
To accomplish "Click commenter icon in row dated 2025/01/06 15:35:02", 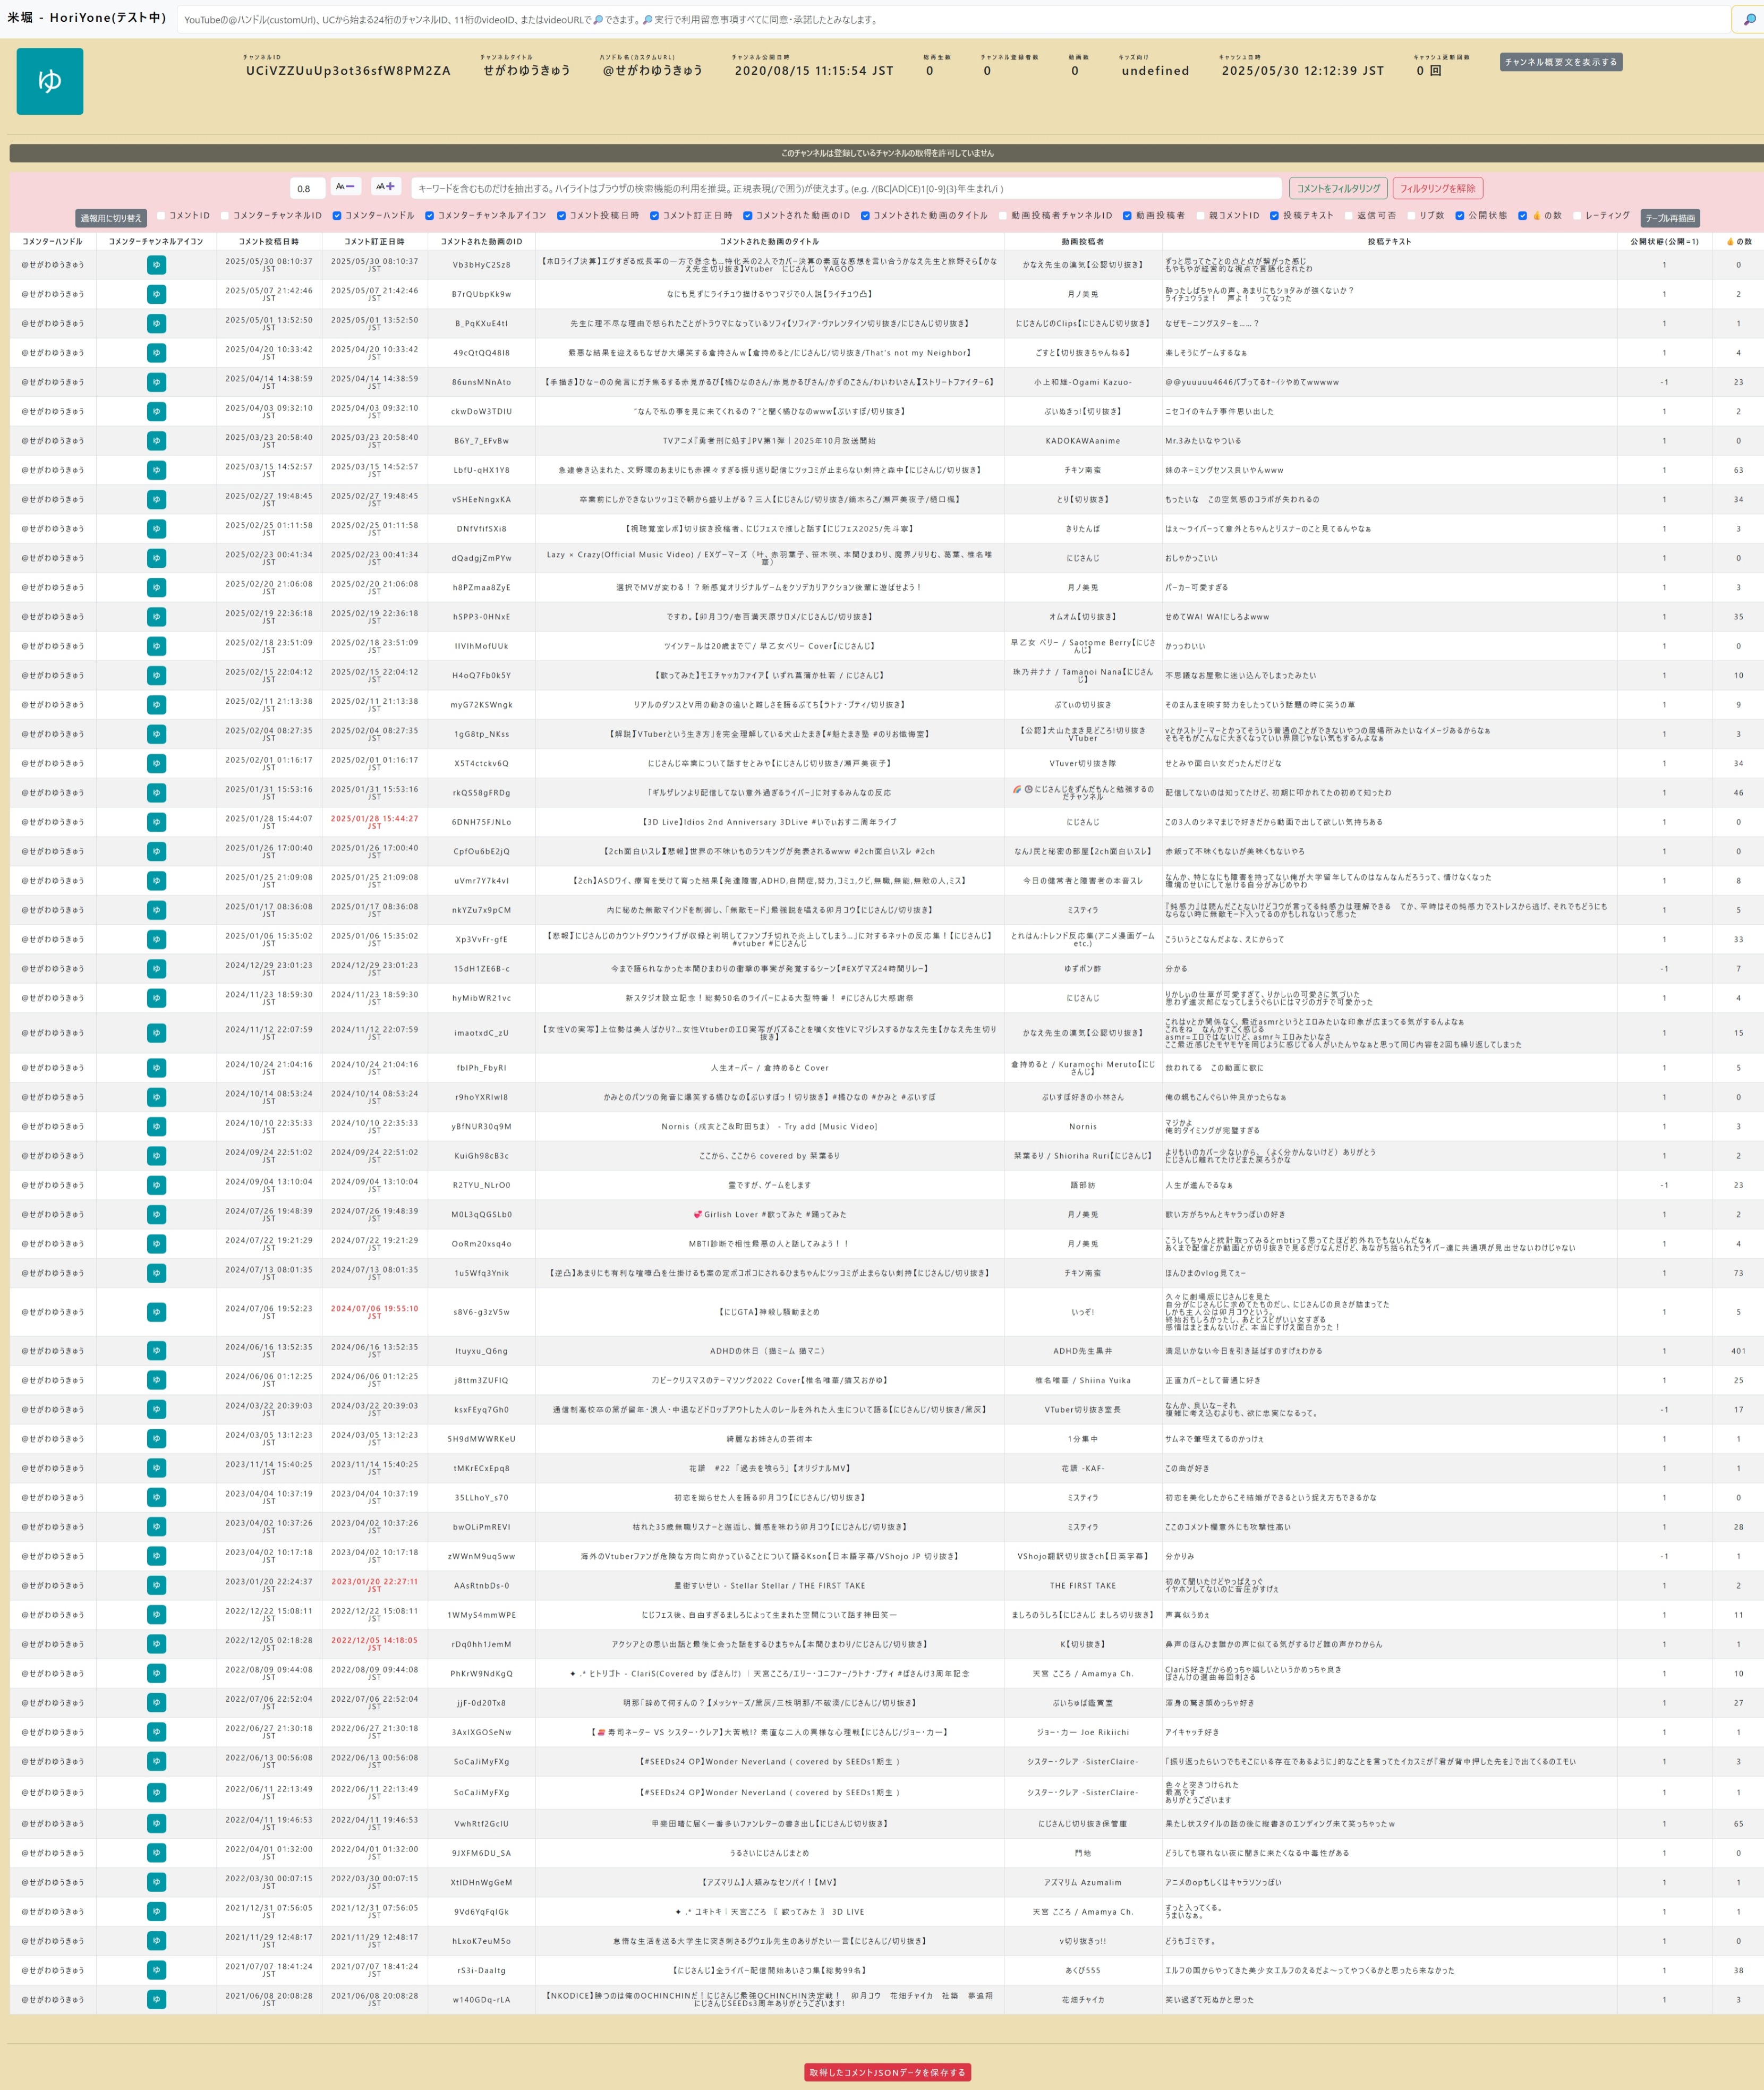I will [x=156, y=939].
